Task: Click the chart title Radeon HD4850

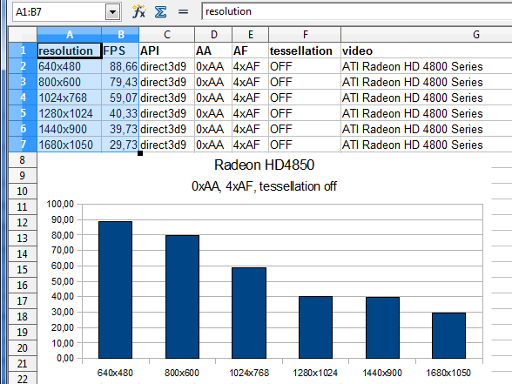Action: pos(264,165)
